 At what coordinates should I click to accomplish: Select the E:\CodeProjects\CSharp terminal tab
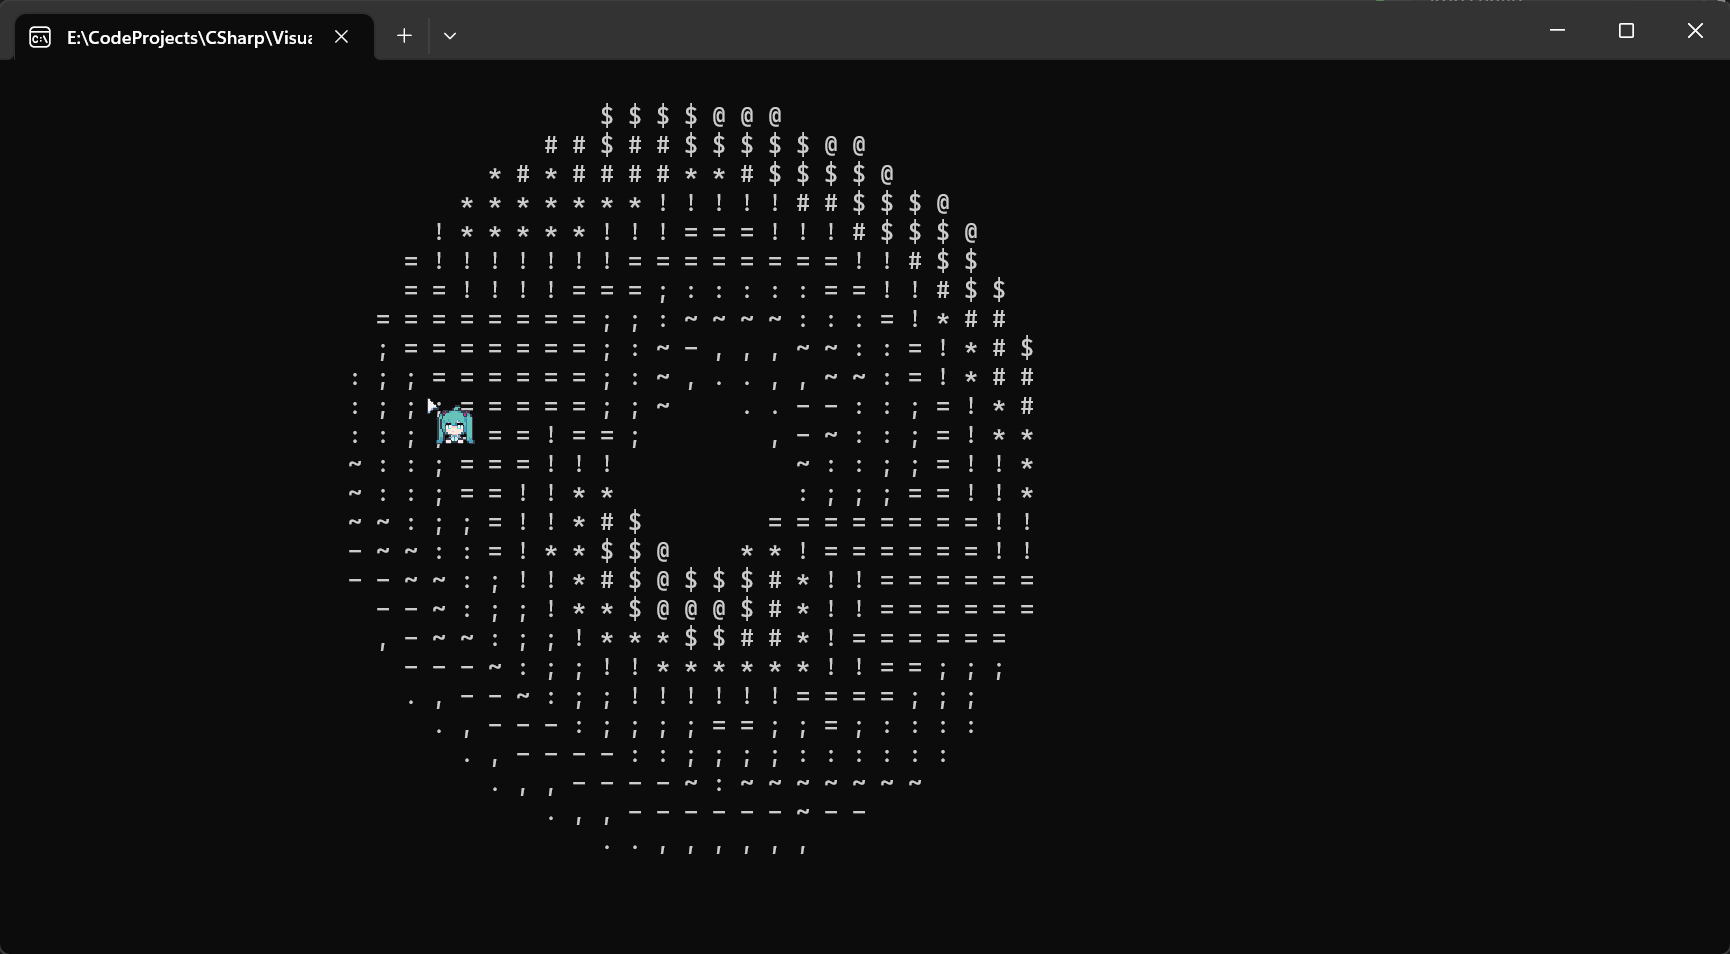pos(195,37)
